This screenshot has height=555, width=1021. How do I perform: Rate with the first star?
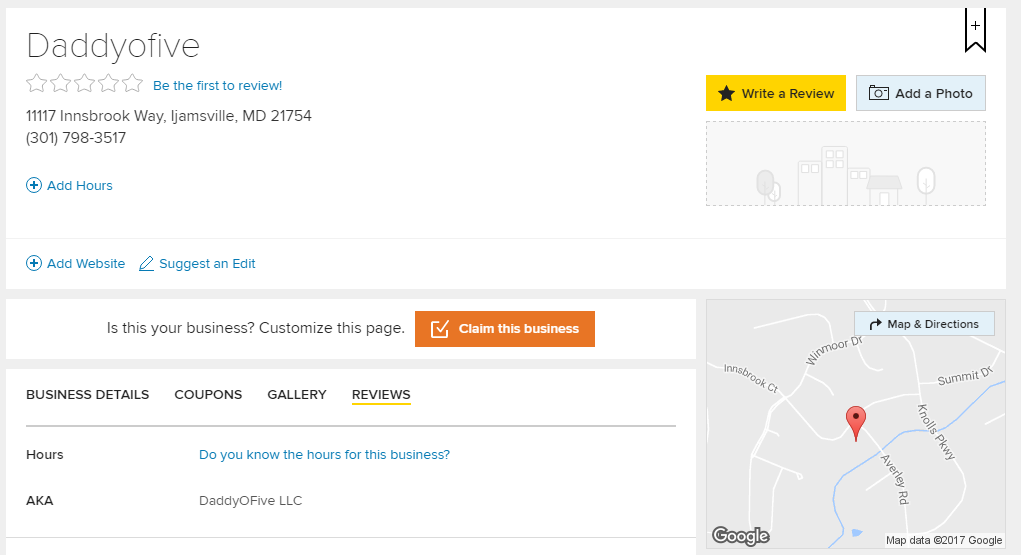(x=36, y=83)
